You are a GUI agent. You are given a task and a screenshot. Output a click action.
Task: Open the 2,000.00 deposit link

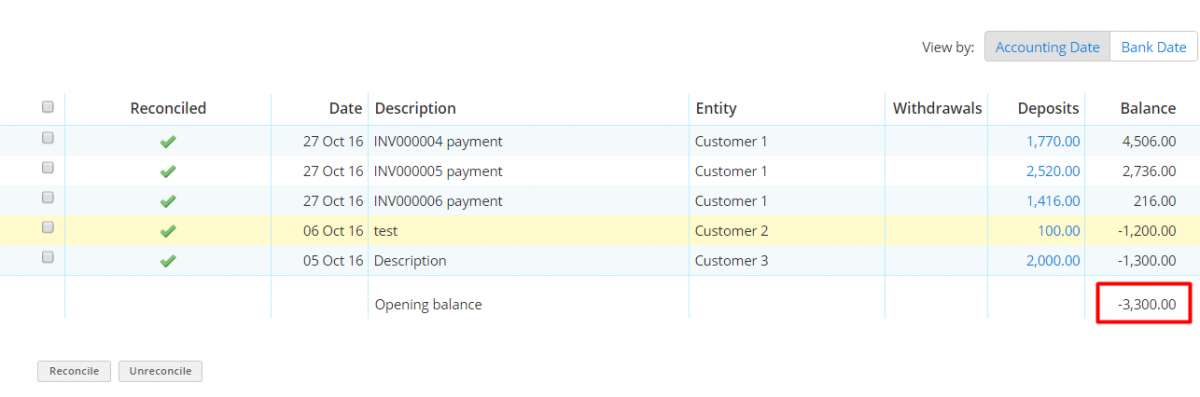pyautogui.click(x=1053, y=261)
